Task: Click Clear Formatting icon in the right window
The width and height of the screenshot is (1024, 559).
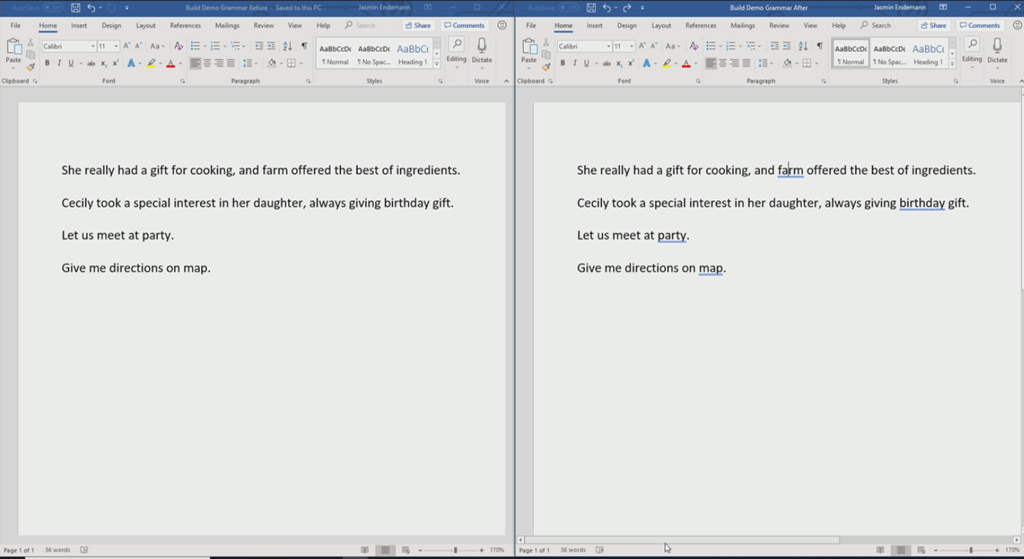Action: [693, 46]
